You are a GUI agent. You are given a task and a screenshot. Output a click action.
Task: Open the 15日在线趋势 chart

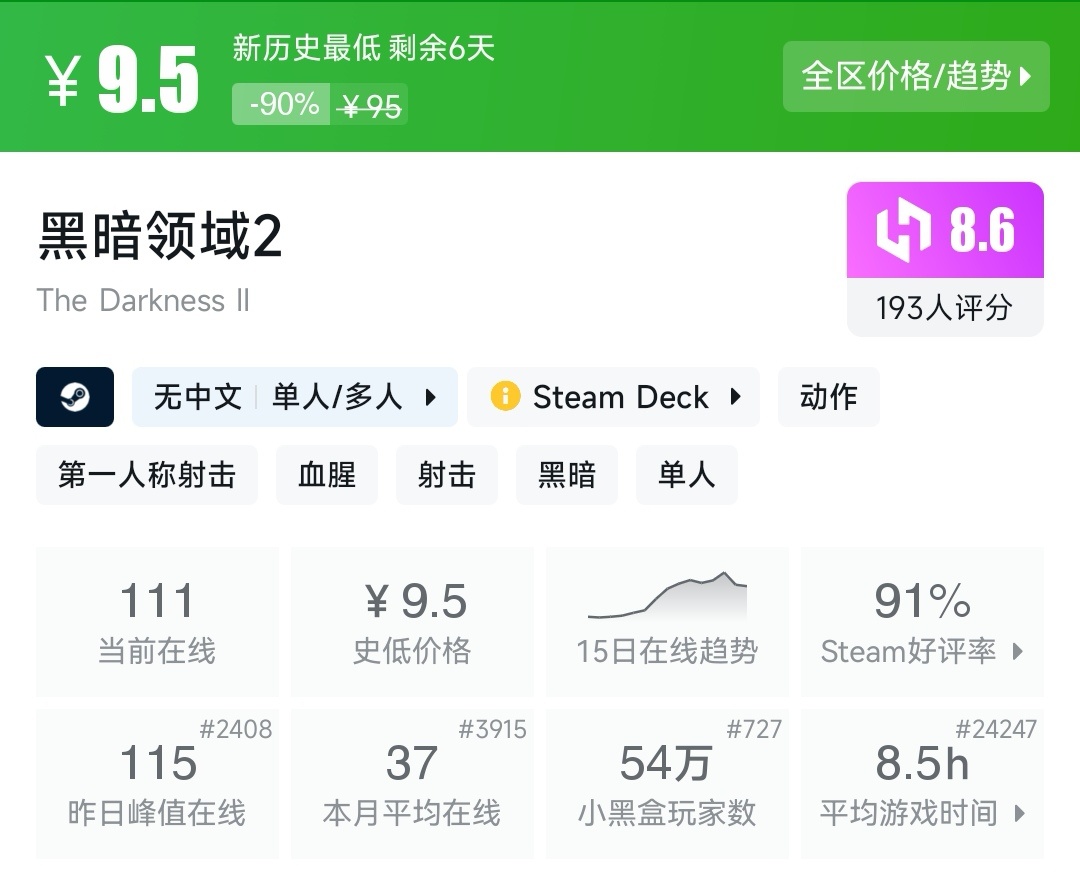pos(667,620)
